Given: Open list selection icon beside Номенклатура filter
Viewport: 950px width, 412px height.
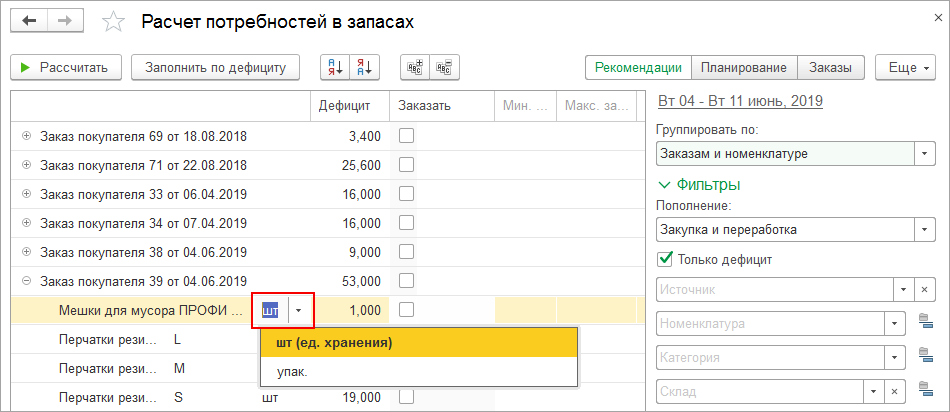Looking at the screenshot, I should point(925,323).
